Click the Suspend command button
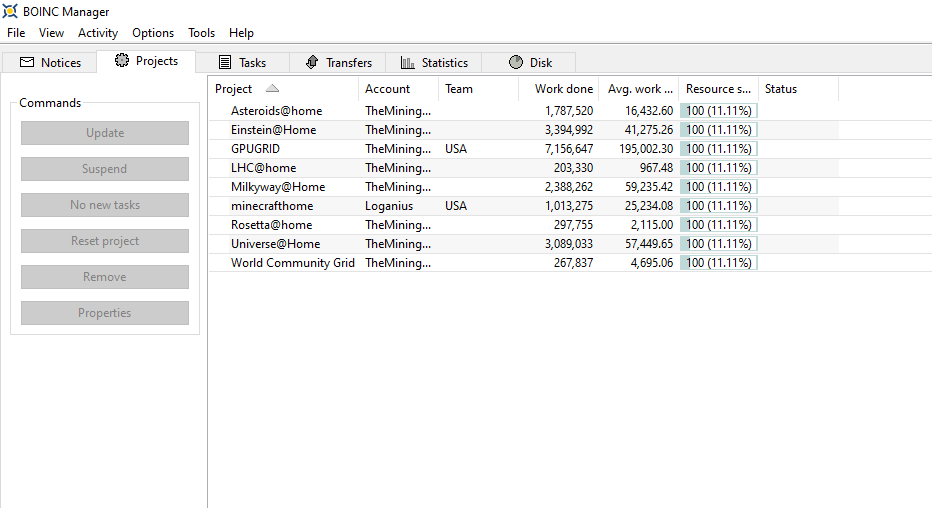This screenshot has height=508, width=932. click(x=105, y=169)
